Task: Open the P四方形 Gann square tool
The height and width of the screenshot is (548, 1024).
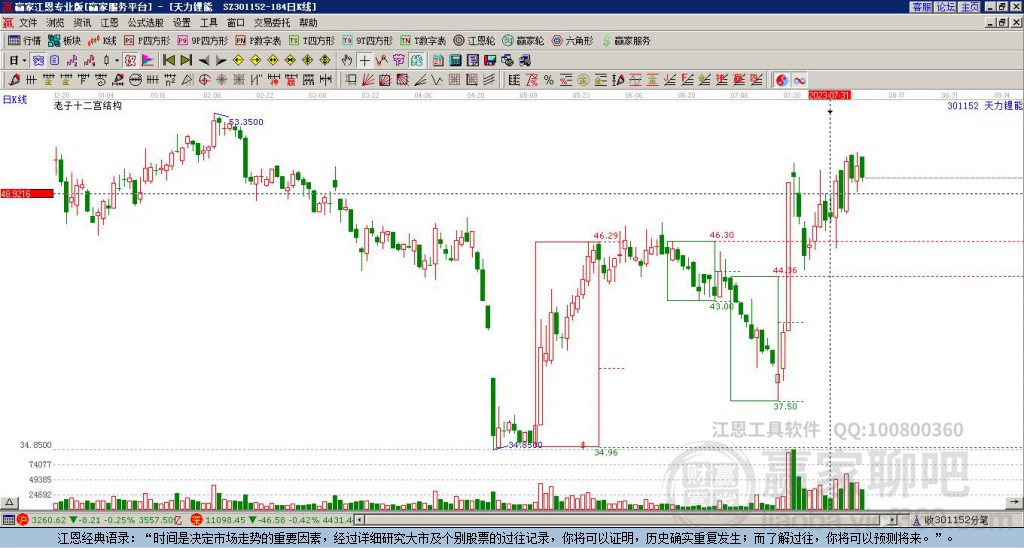Action: (147, 40)
